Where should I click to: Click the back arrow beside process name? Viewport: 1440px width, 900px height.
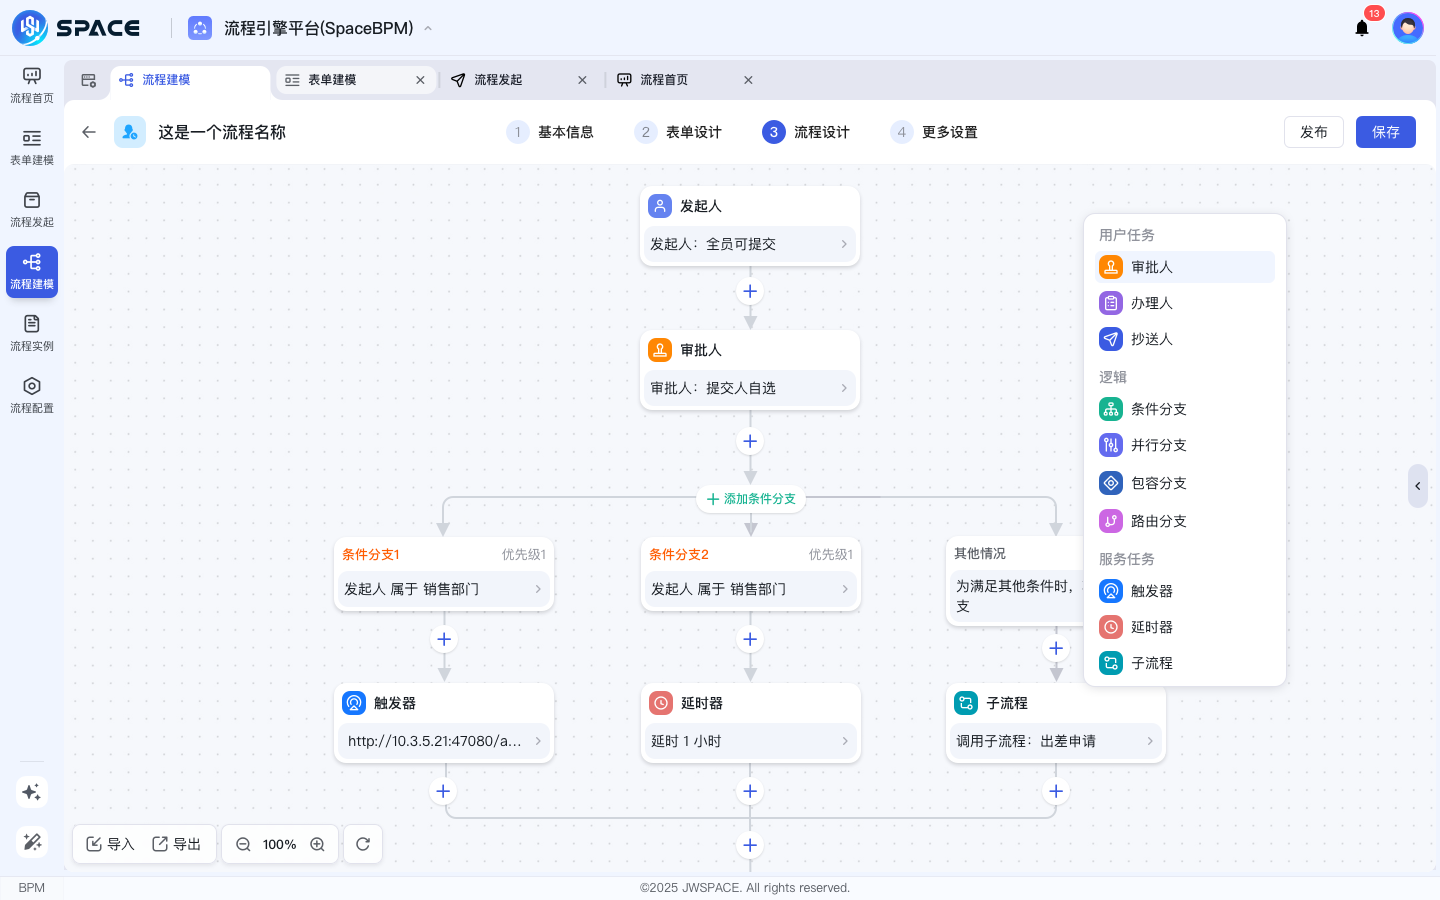89,132
